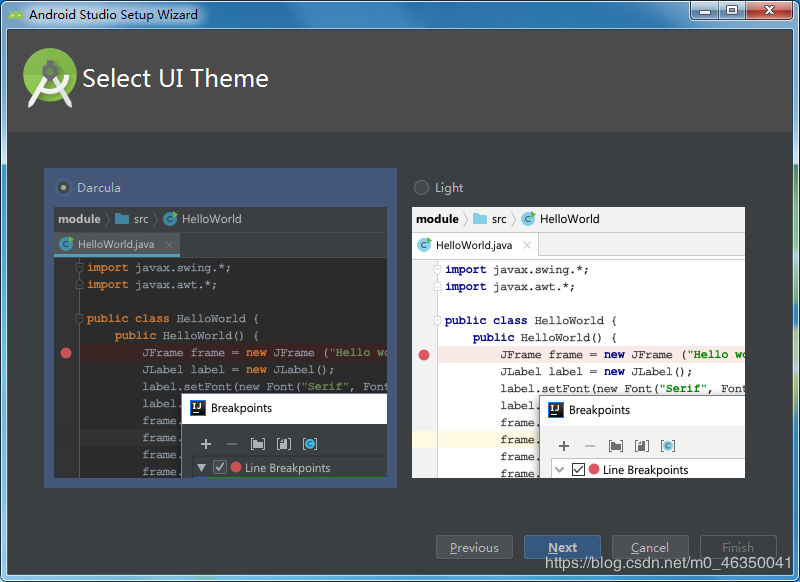Image resolution: width=800 pixels, height=582 pixels.
Task: Select the module breadcrumb item in Light preview
Action: point(438,219)
